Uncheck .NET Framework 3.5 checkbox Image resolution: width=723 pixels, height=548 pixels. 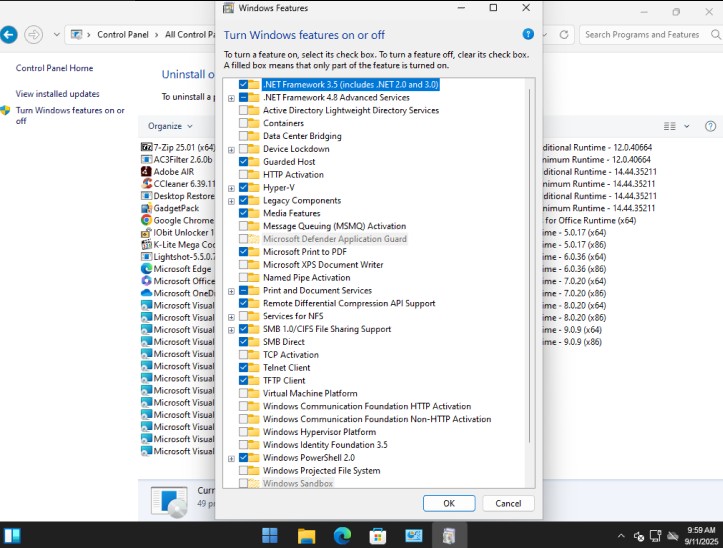pos(243,84)
